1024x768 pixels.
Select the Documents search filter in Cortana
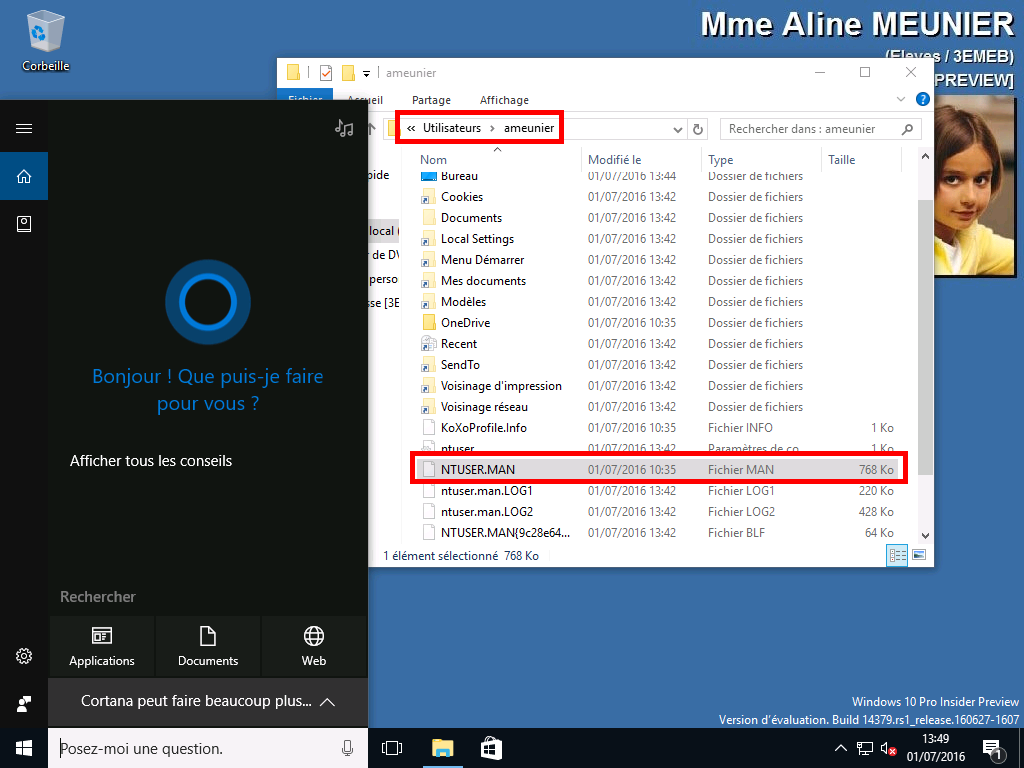(x=208, y=647)
